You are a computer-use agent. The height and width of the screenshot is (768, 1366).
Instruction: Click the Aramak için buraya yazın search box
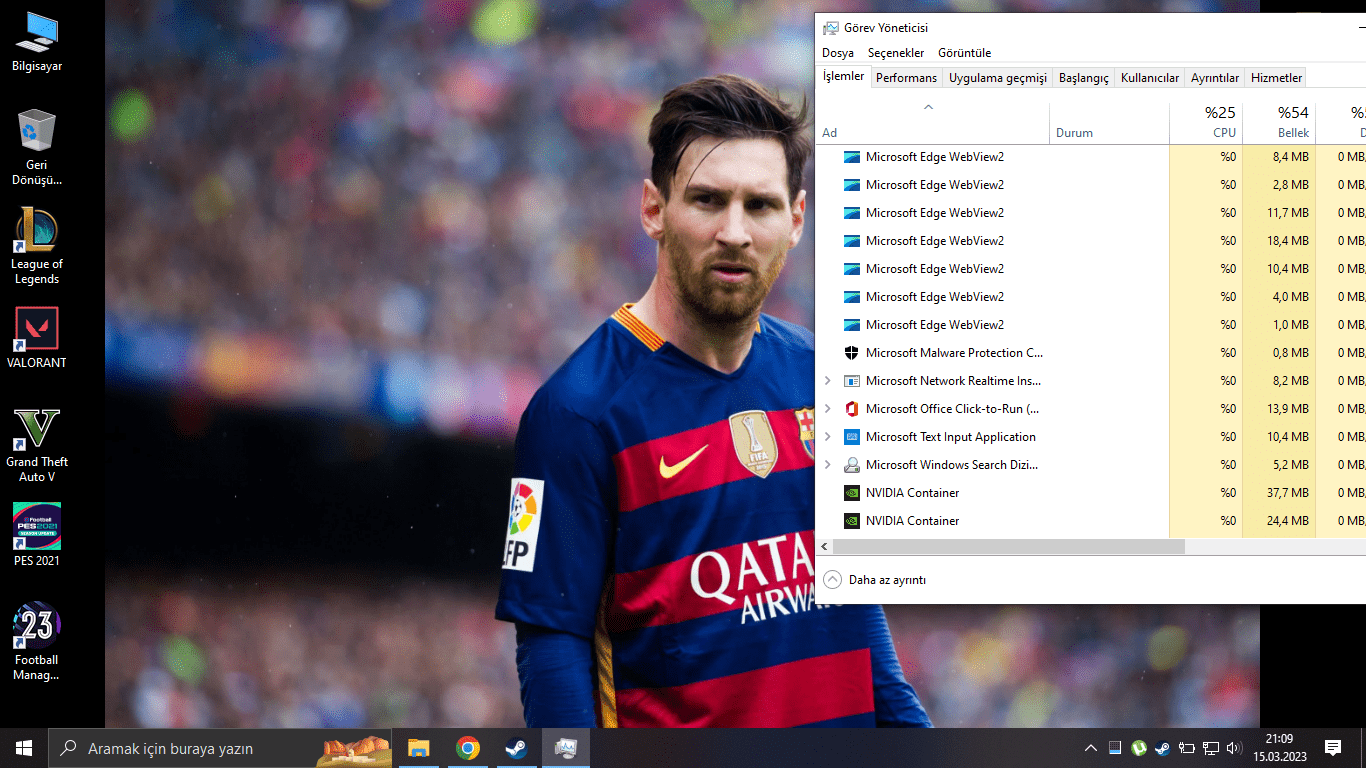click(x=222, y=748)
